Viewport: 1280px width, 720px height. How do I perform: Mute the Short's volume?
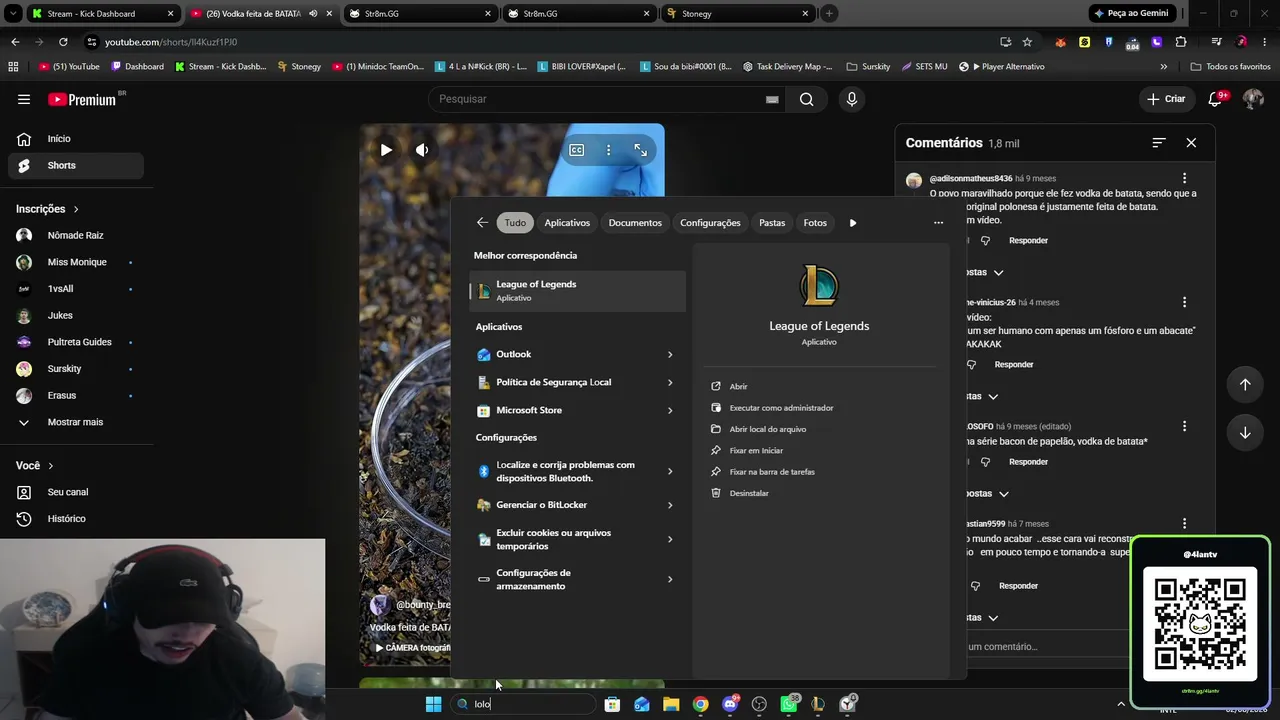(x=422, y=150)
